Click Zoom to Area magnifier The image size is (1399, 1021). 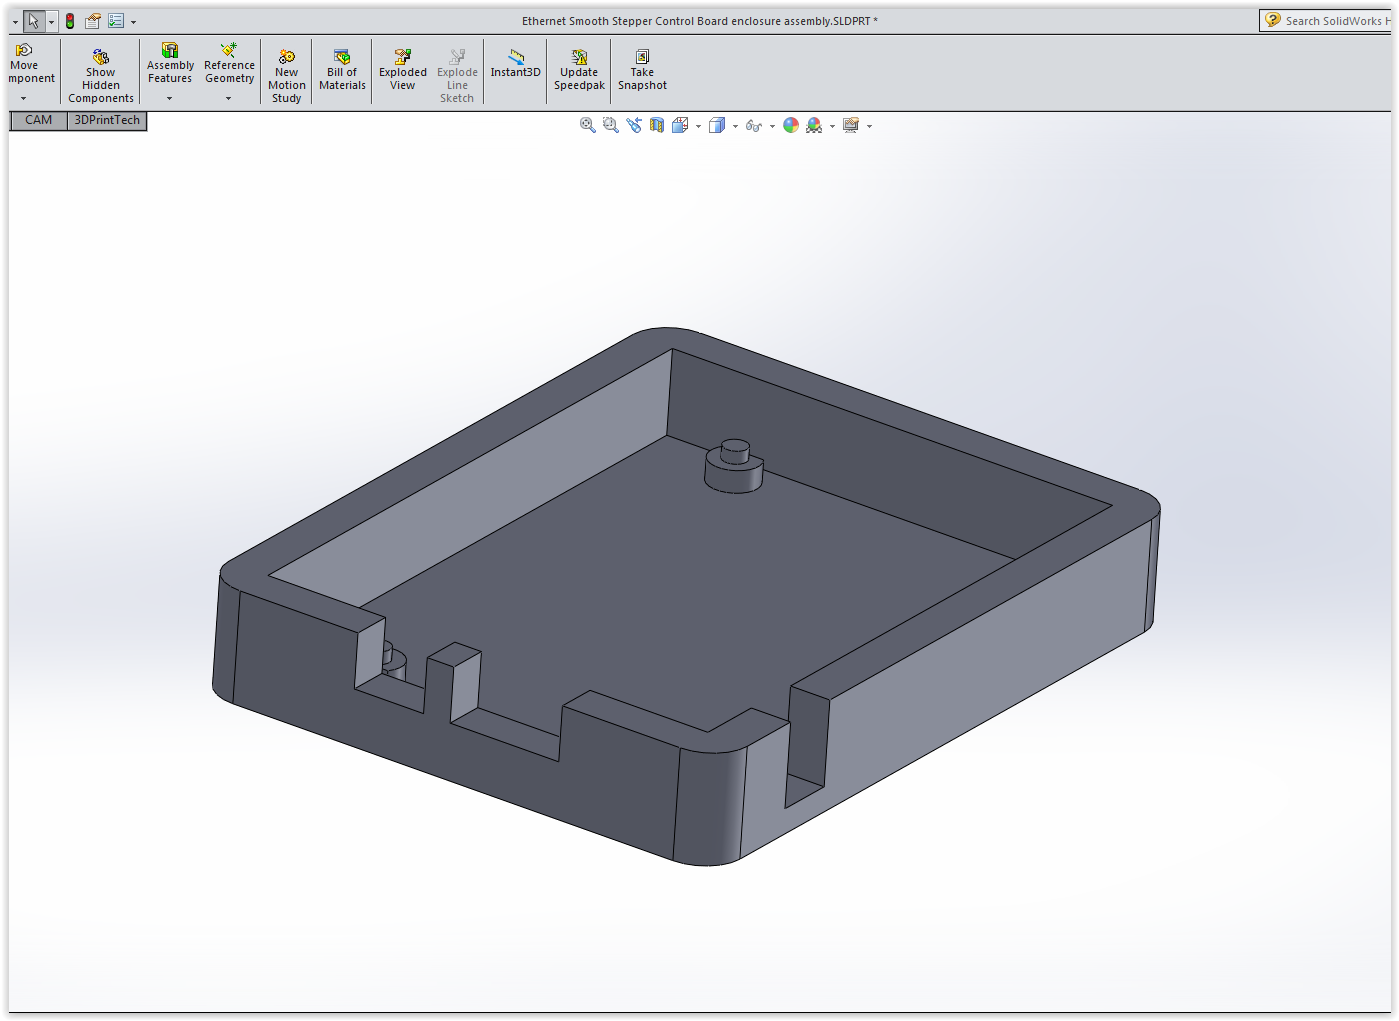click(x=611, y=125)
